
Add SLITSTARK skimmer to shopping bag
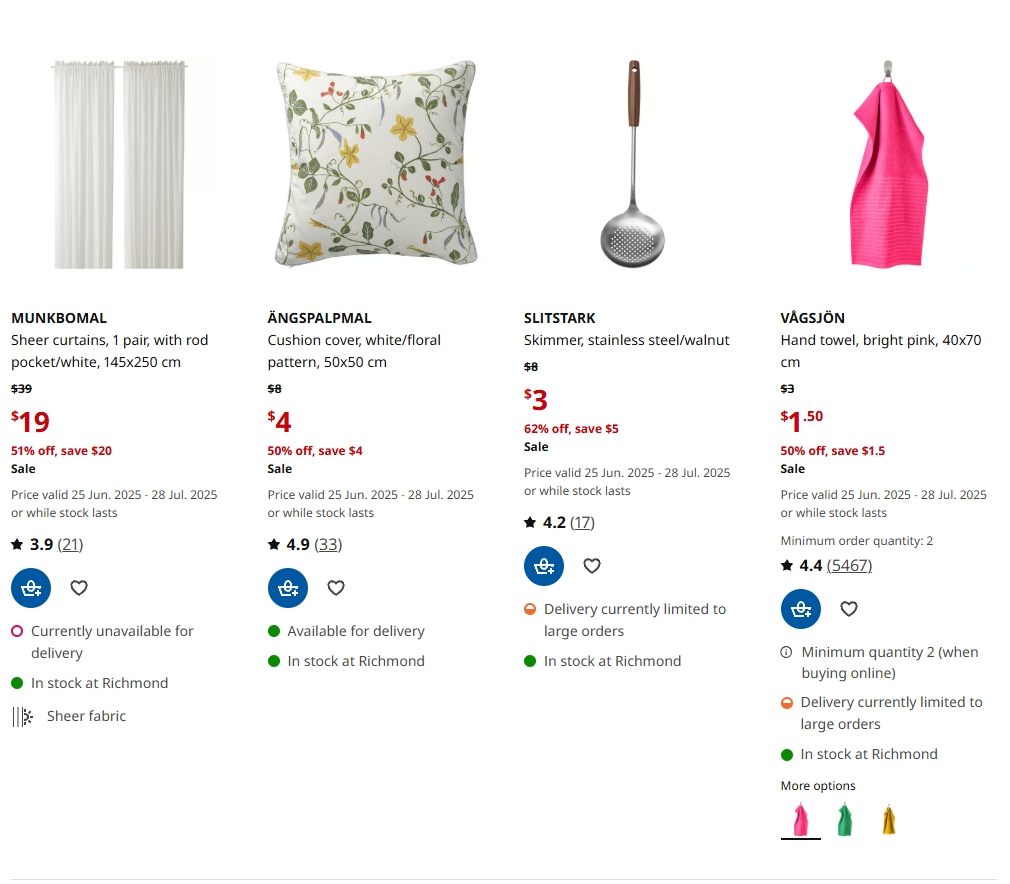(x=544, y=566)
